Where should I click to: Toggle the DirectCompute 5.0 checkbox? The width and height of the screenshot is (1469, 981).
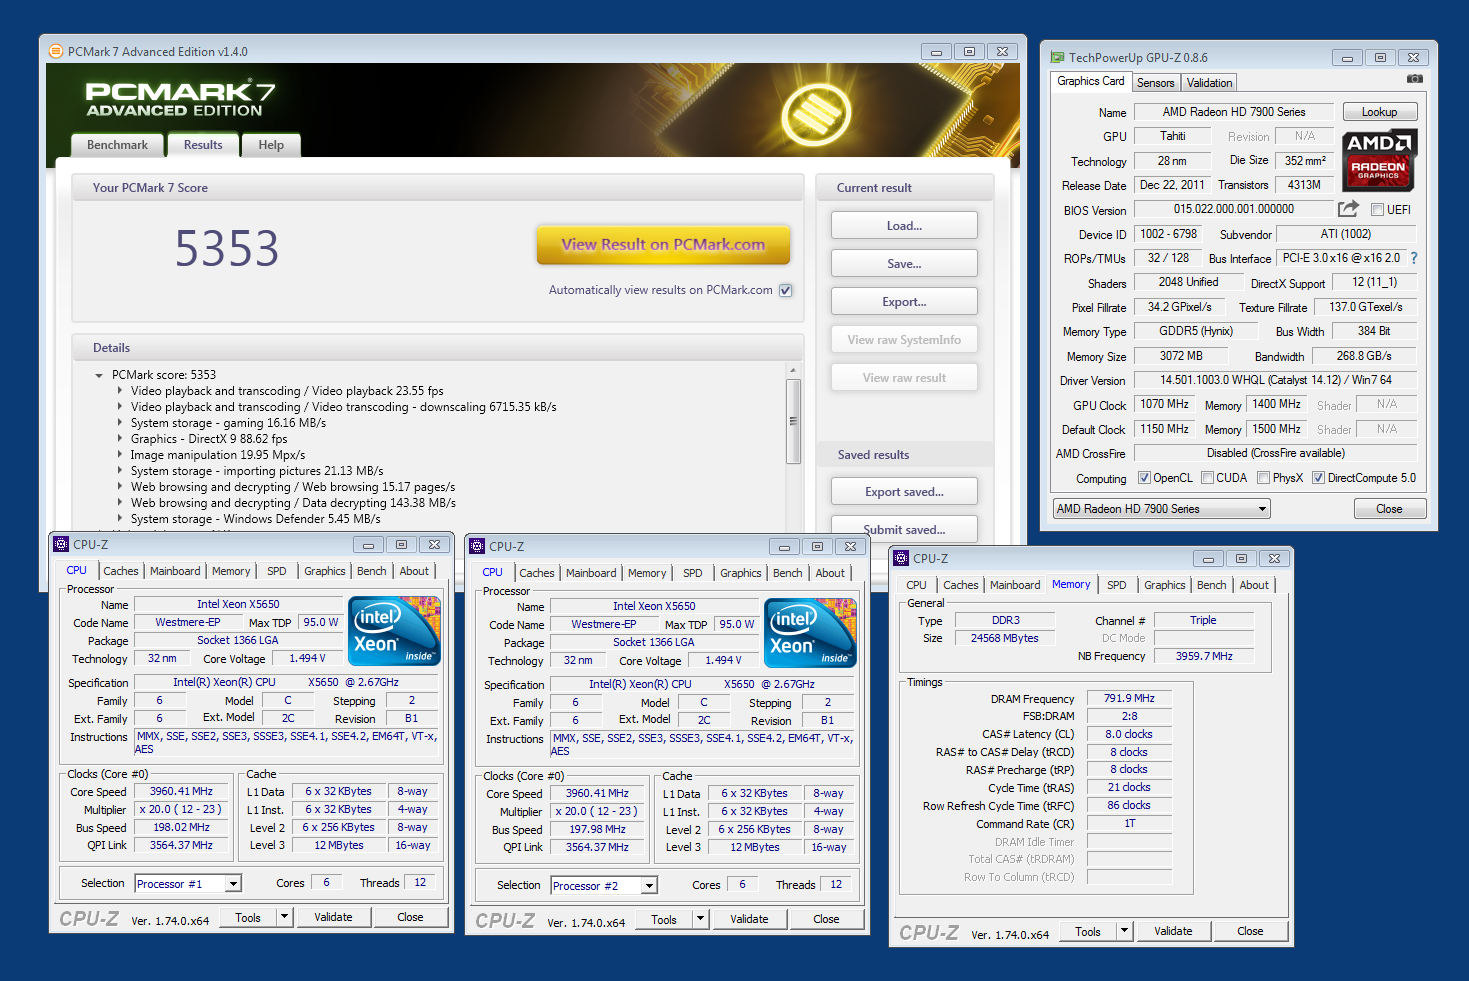click(x=1318, y=478)
